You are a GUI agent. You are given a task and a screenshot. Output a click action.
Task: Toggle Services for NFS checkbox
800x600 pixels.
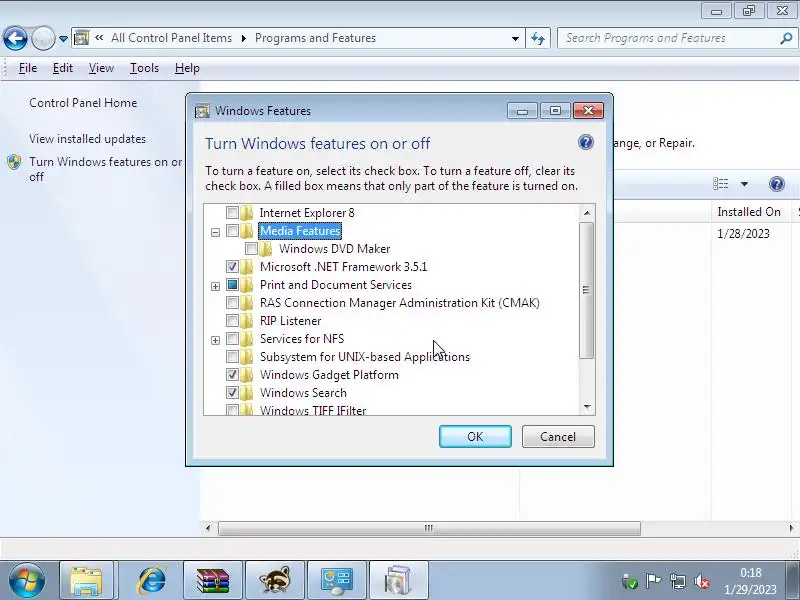tap(232, 338)
